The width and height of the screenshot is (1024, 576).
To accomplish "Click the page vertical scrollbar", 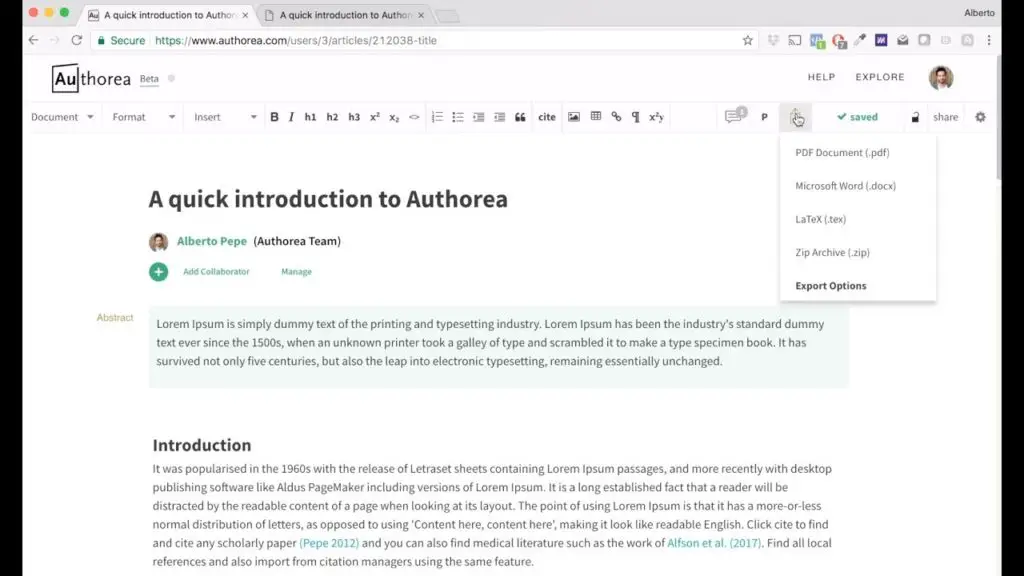I will pyautogui.click(x=998, y=118).
